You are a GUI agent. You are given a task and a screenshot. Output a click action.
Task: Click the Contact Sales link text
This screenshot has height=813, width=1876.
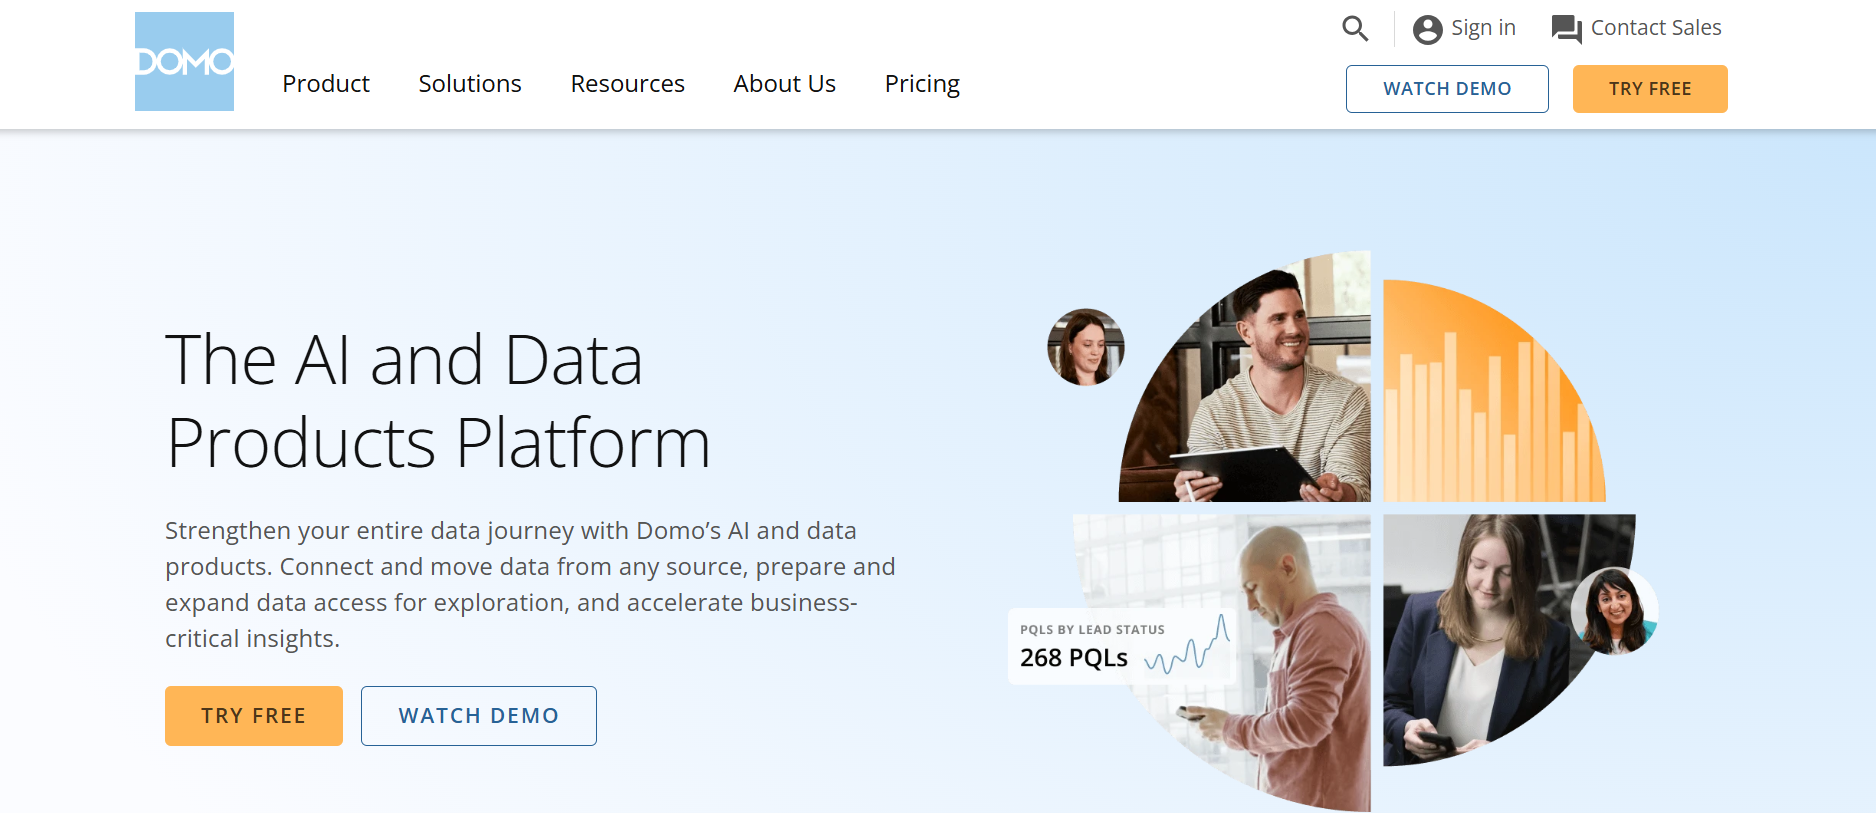(x=1656, y=28)
